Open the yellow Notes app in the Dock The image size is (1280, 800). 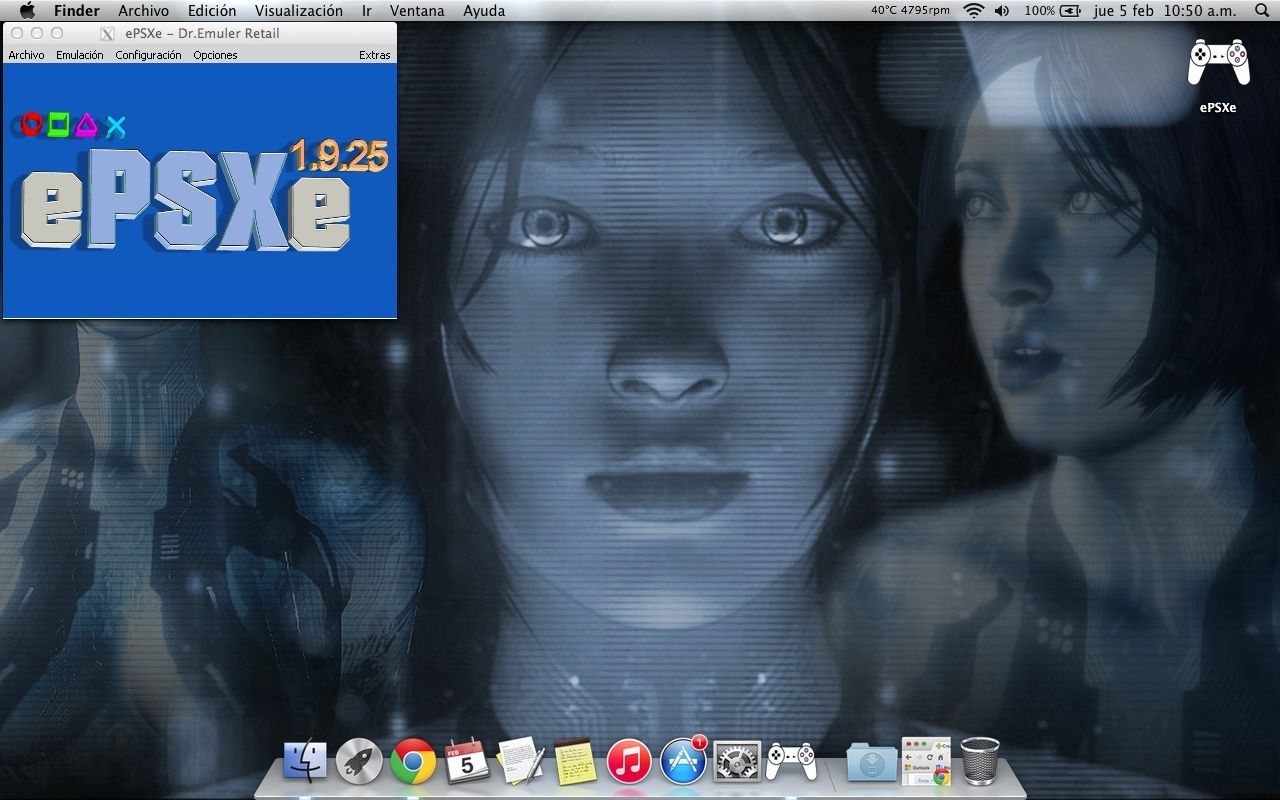(x=575, y=762)
